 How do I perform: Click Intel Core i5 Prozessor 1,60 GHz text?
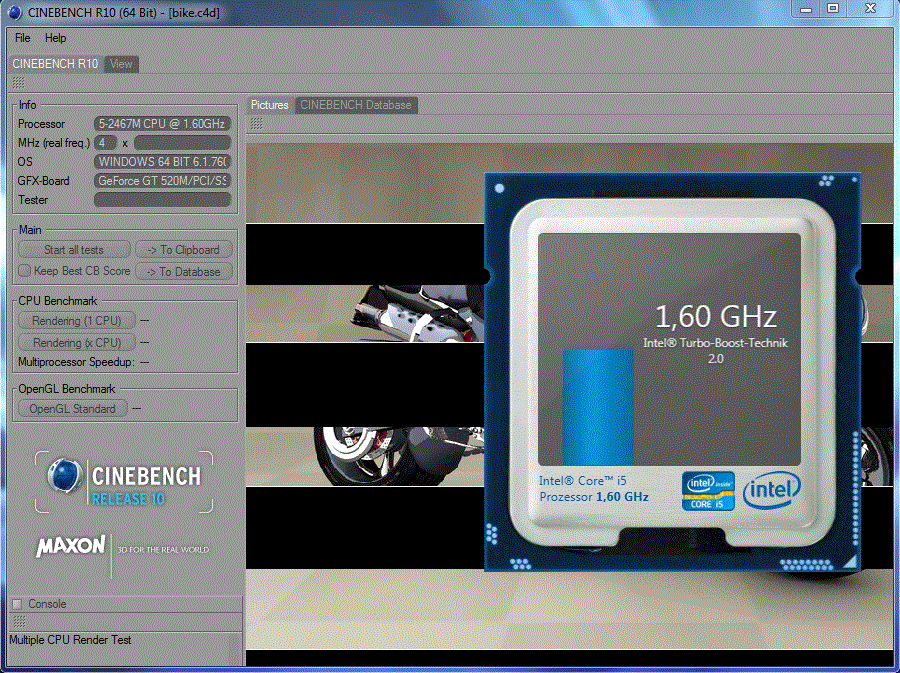[593, 489]
